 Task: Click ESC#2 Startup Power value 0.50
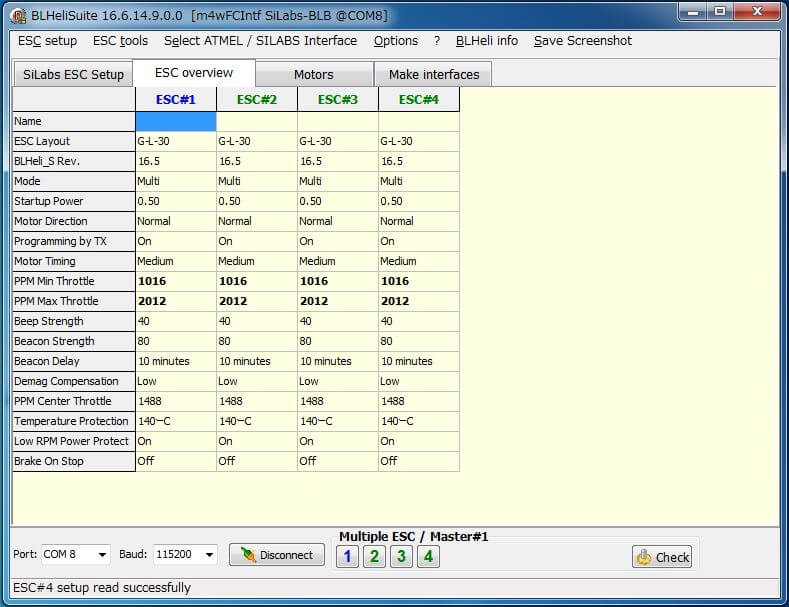click(257, 201)
